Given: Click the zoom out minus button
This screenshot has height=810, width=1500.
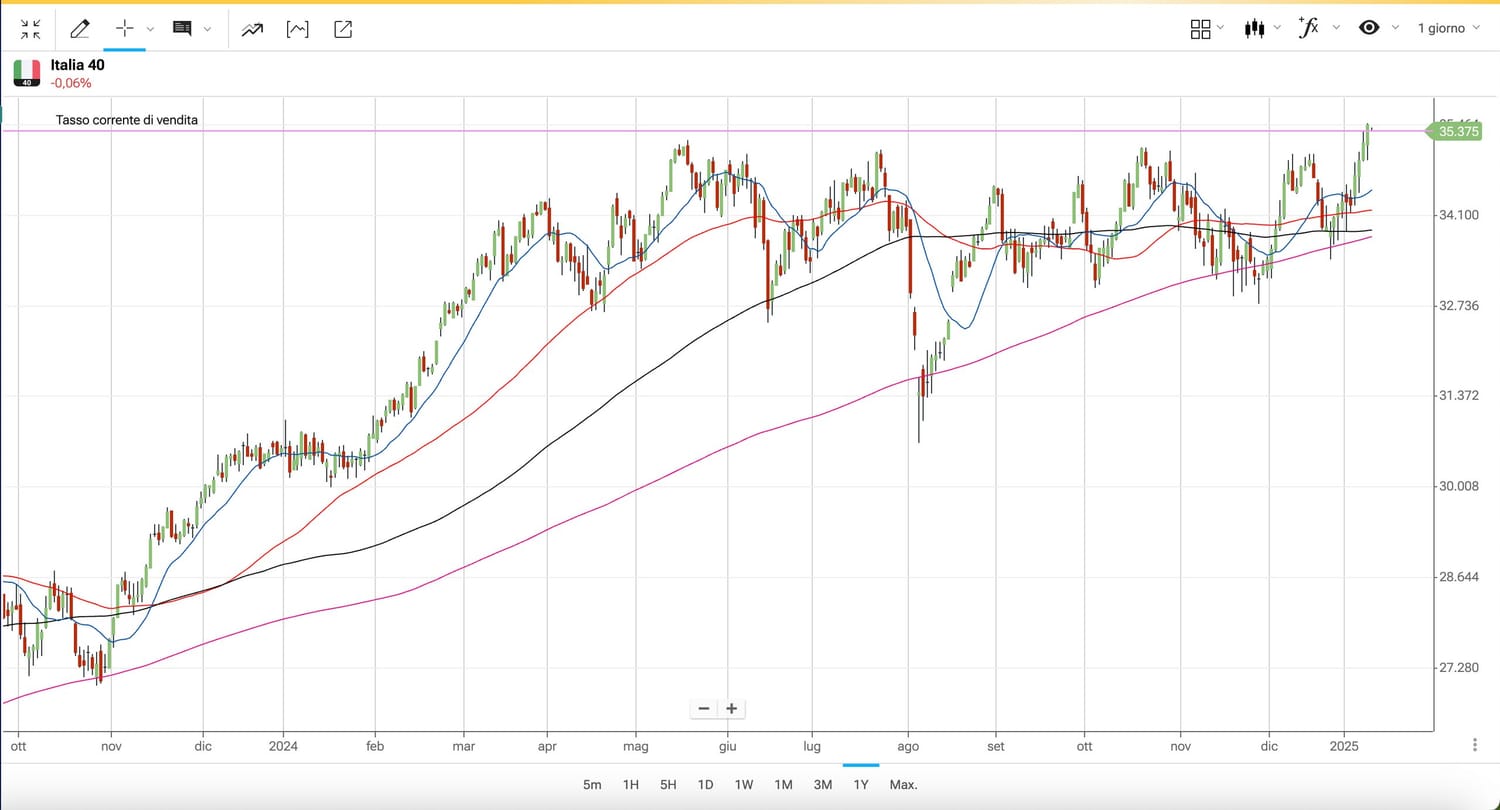Looking at the screenshot, I should [x=704, y=708].
